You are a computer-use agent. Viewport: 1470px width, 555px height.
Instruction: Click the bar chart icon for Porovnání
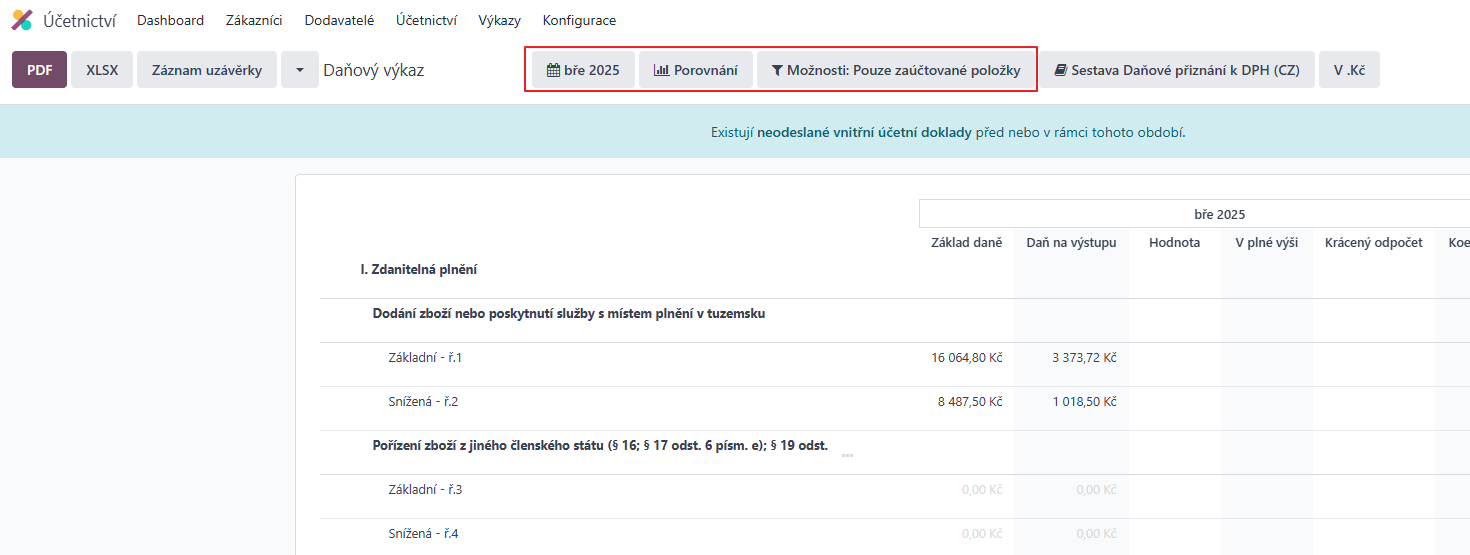(661, 70)
